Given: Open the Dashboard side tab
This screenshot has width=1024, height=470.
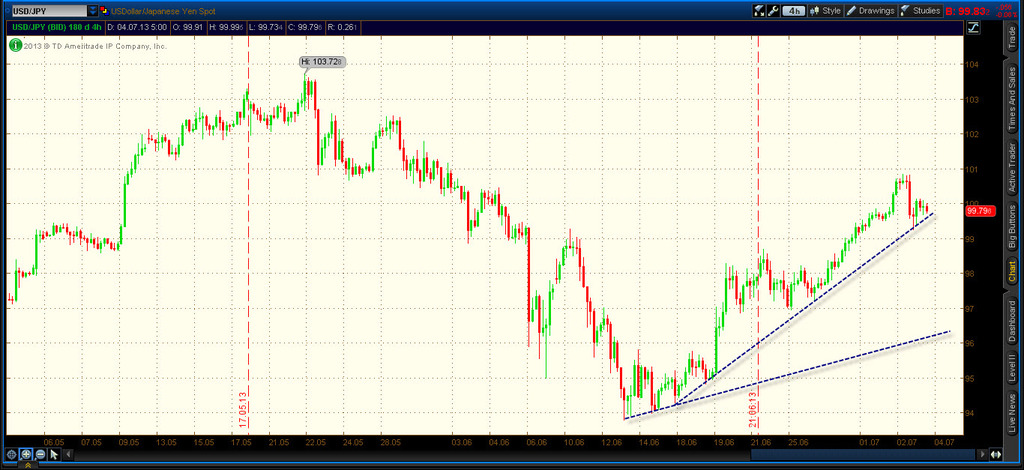Looking at the screenshot, I should pyautogui.click(x=1012, y=320).
